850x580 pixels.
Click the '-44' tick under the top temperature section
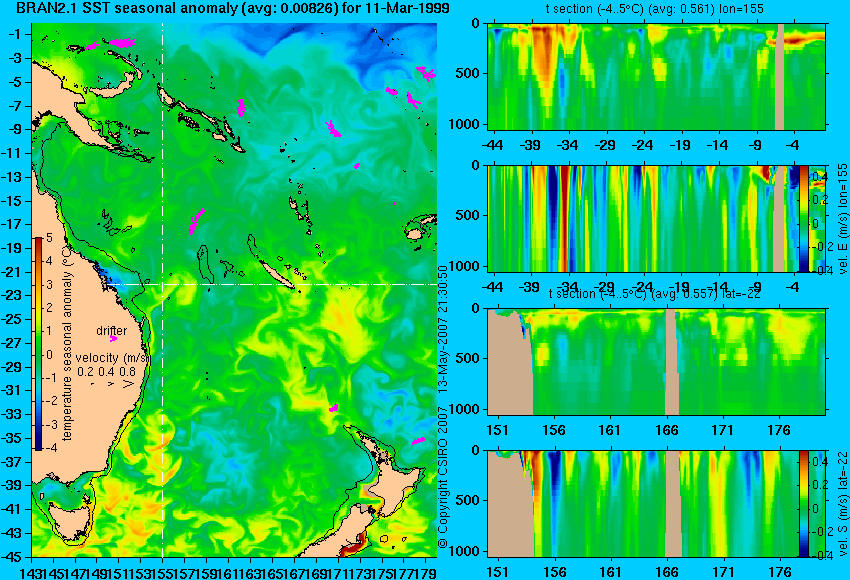492,145
